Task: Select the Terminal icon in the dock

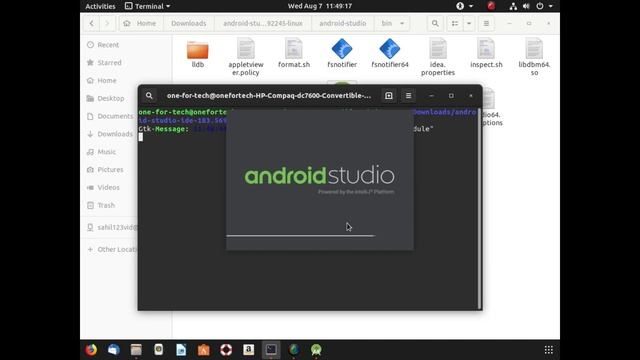Action: coord(271,350)
